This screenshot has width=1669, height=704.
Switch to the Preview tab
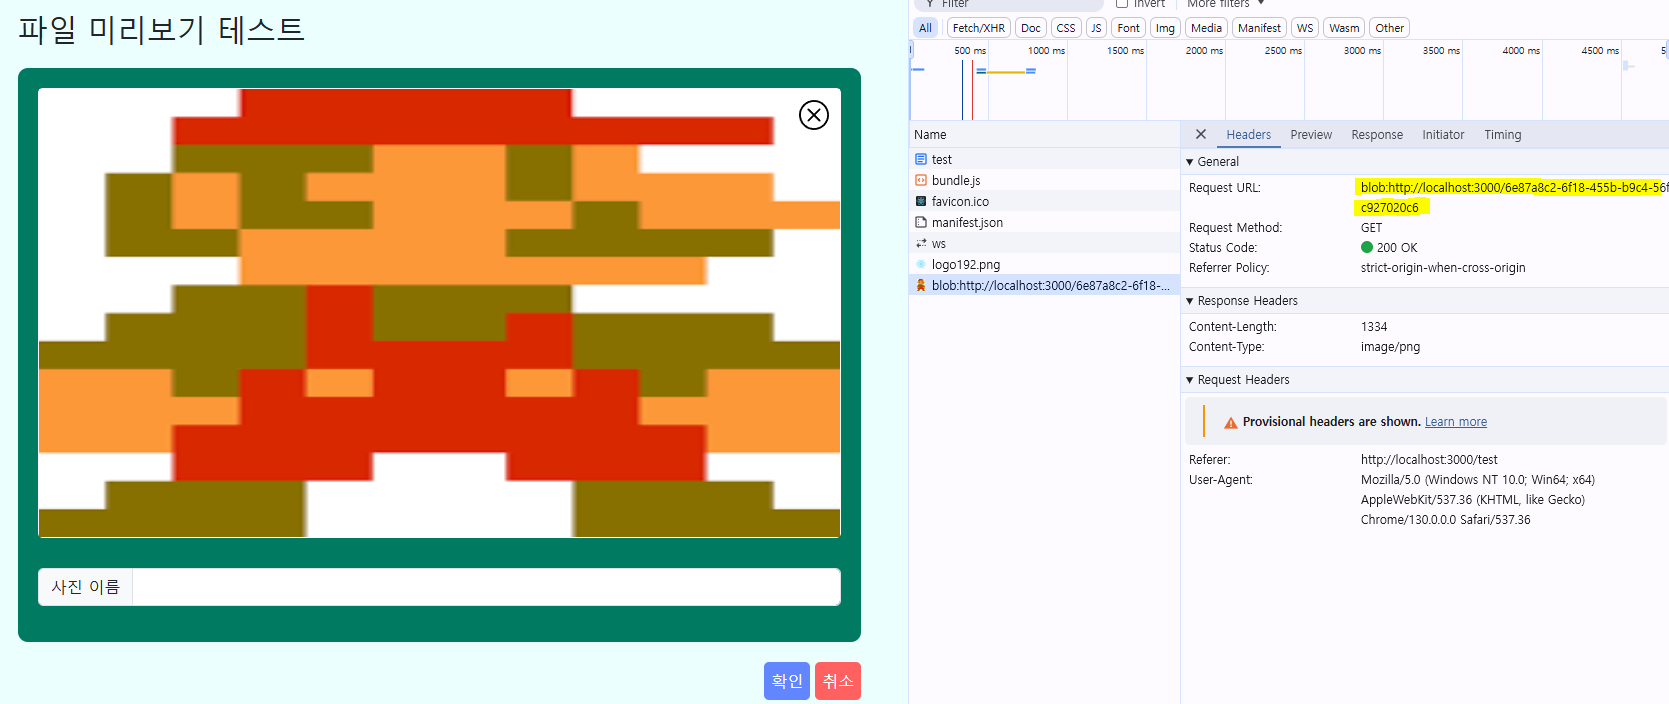pyautogui.click(x=1311, y=135)
